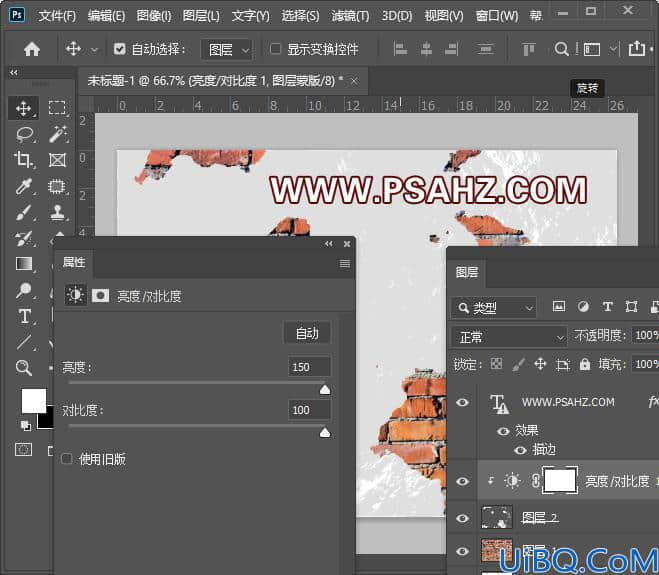The image size is (659, 575).
Task: Select the Clone Stamp tool
Action: click(58, 212)
